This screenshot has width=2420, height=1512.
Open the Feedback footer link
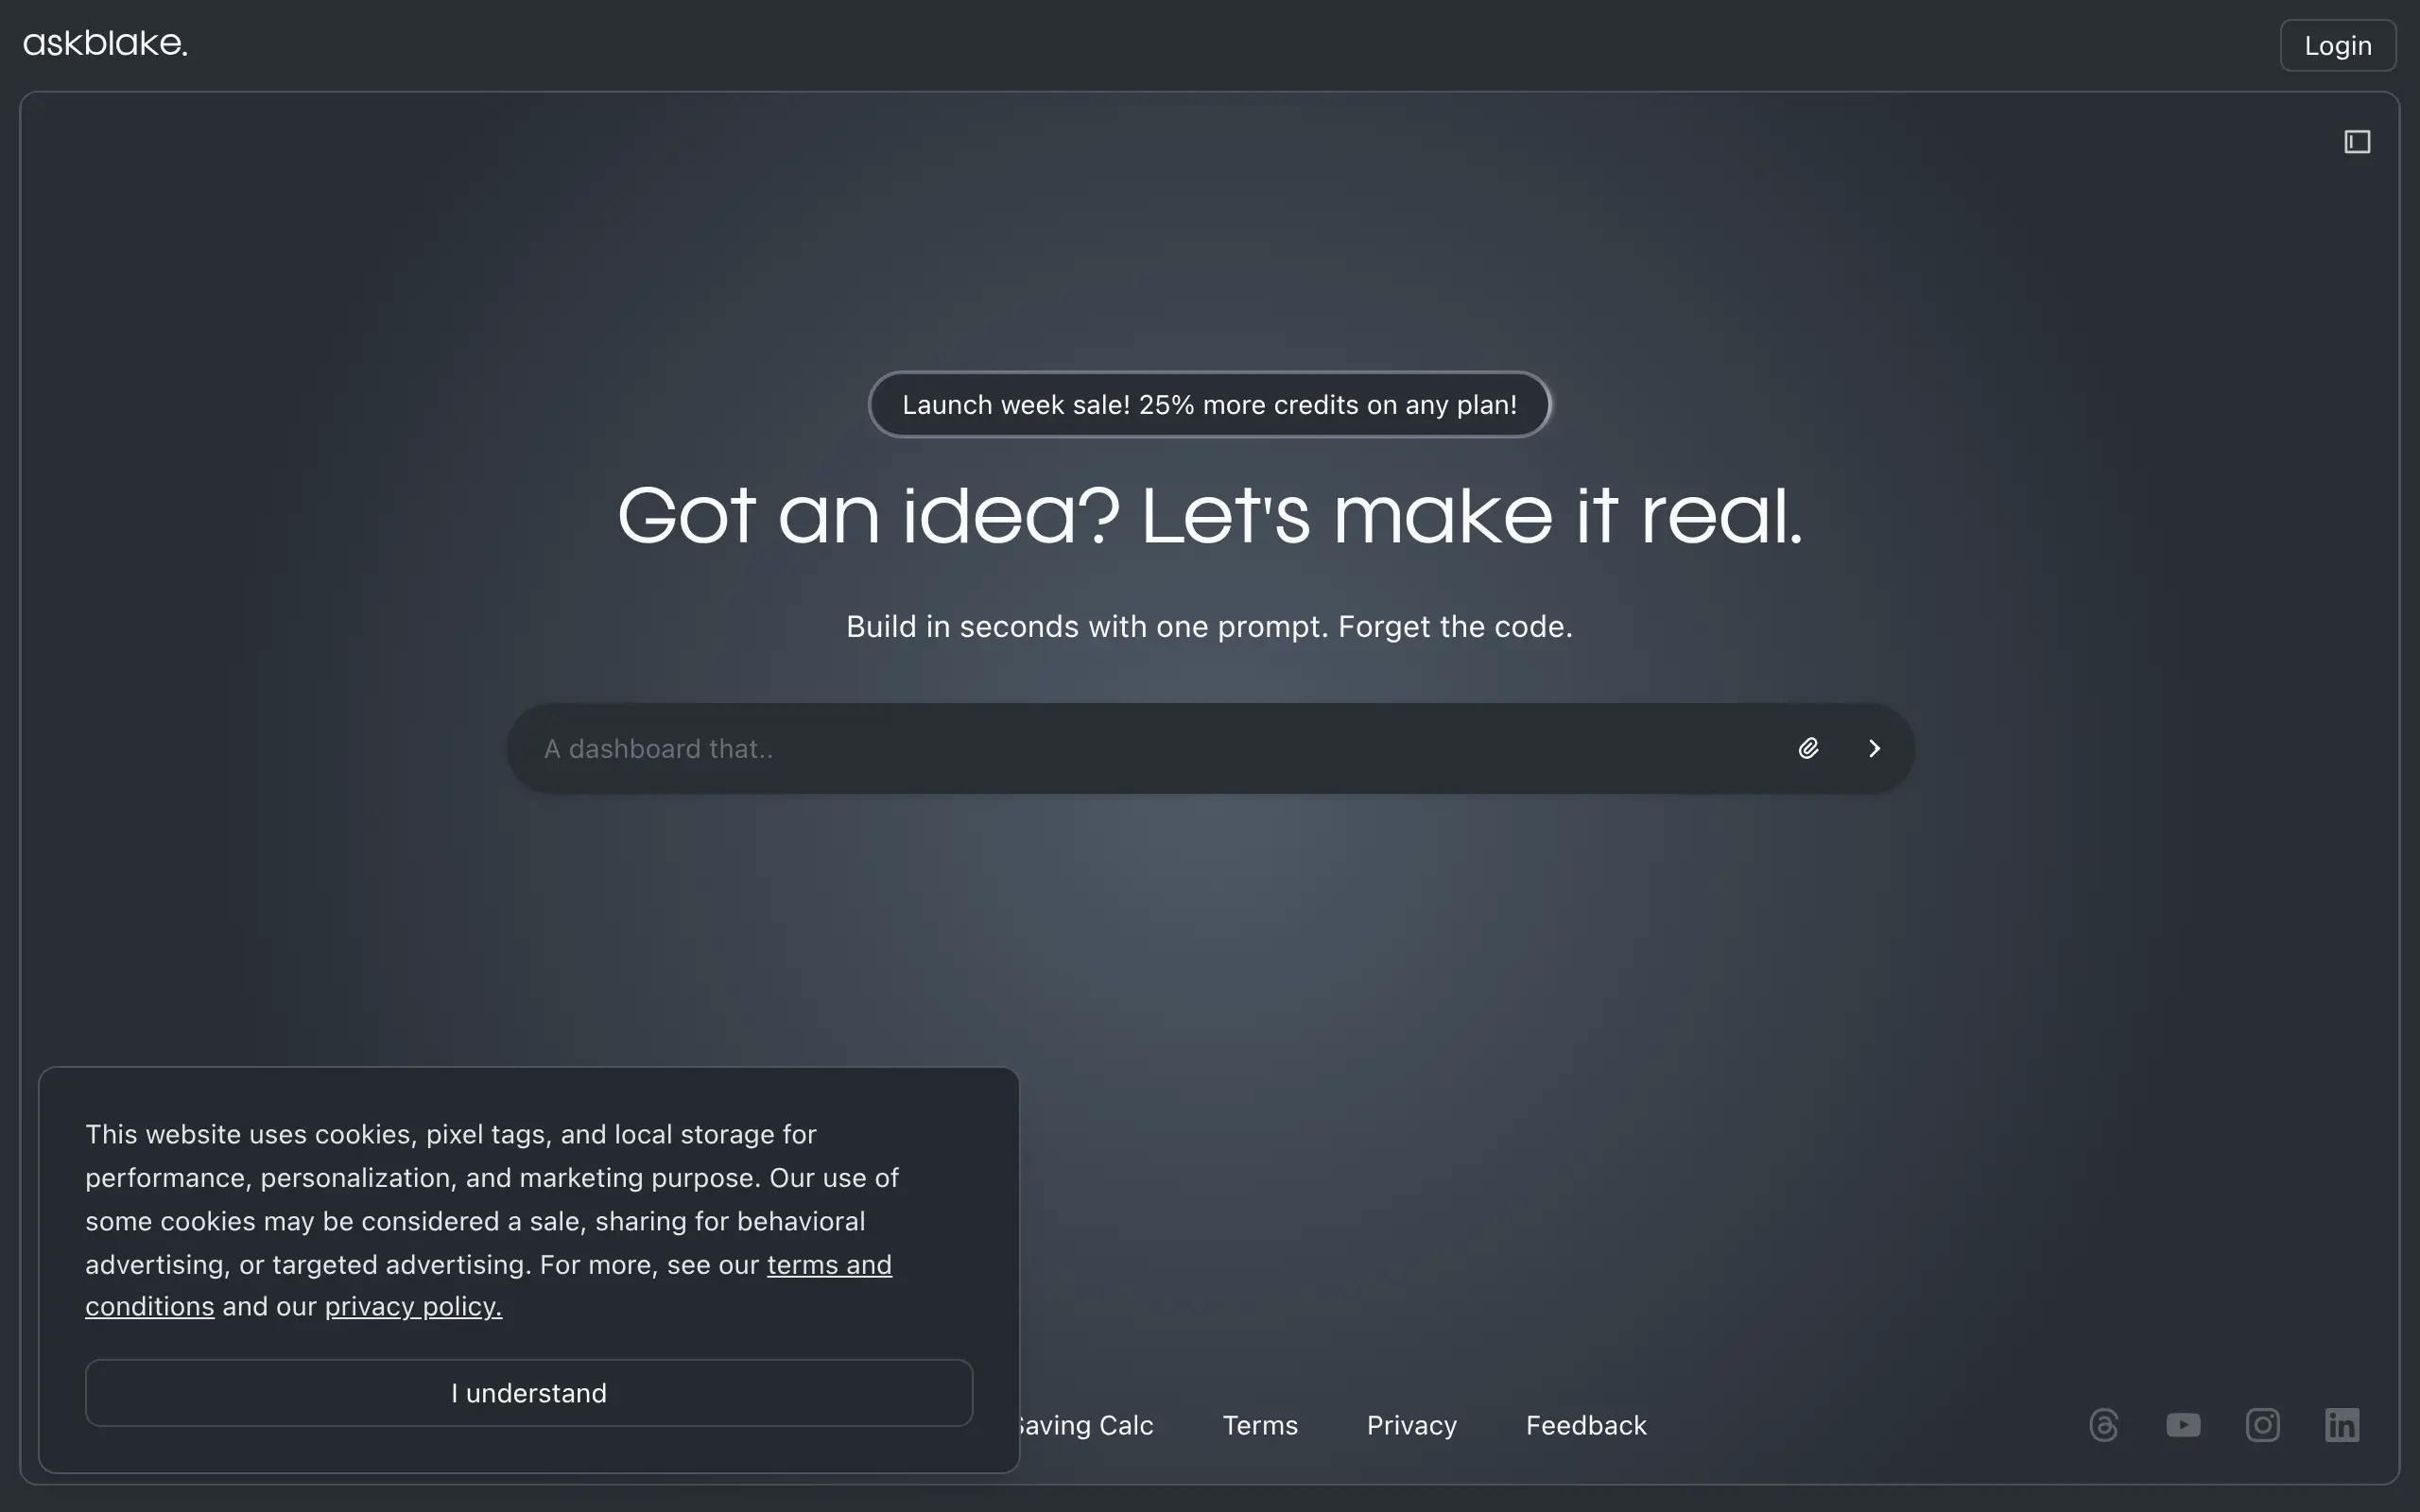coord(1585,1424)
